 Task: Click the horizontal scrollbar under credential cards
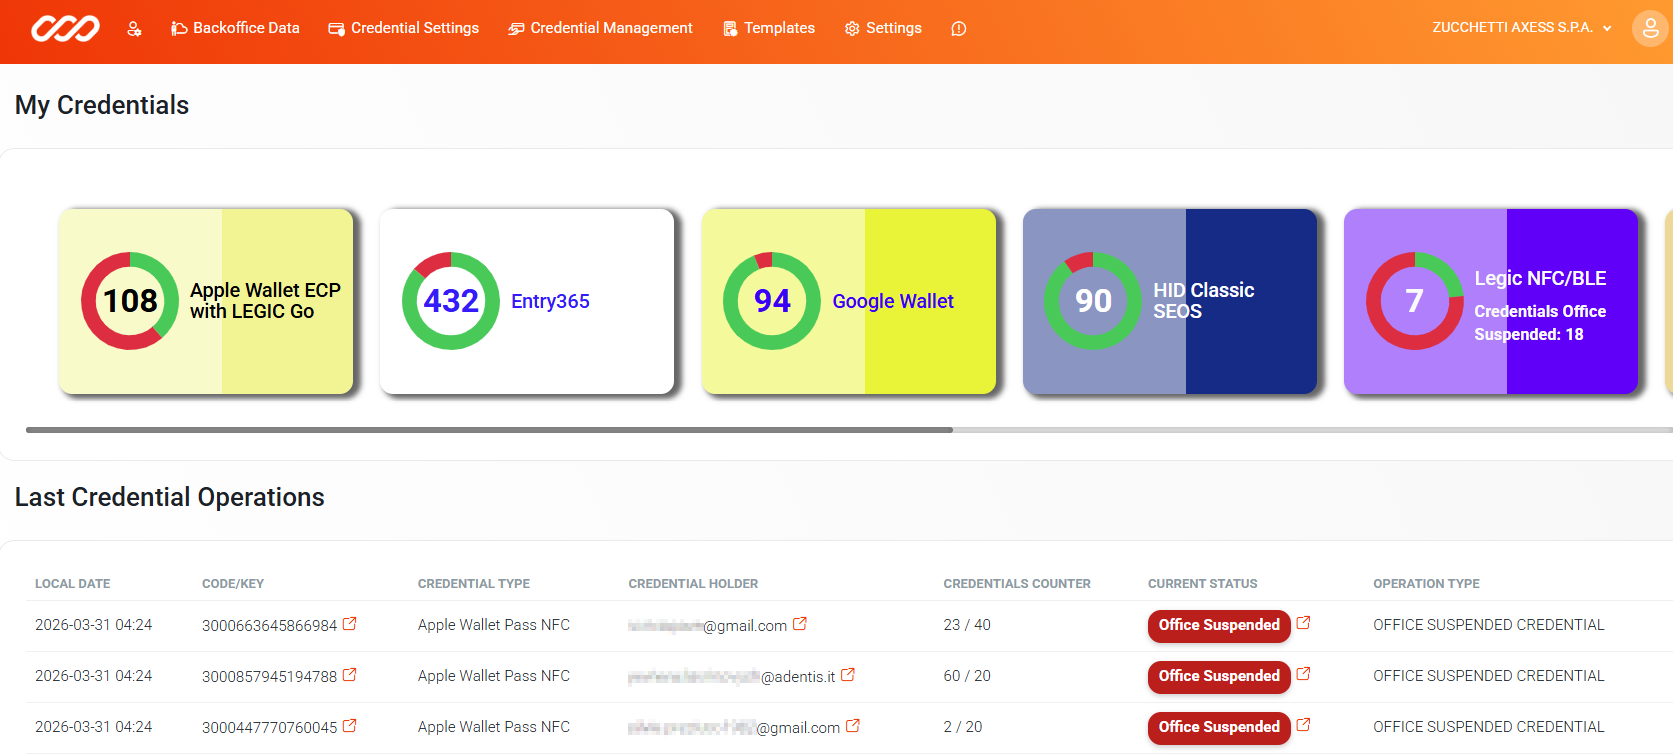pos(489,430)
